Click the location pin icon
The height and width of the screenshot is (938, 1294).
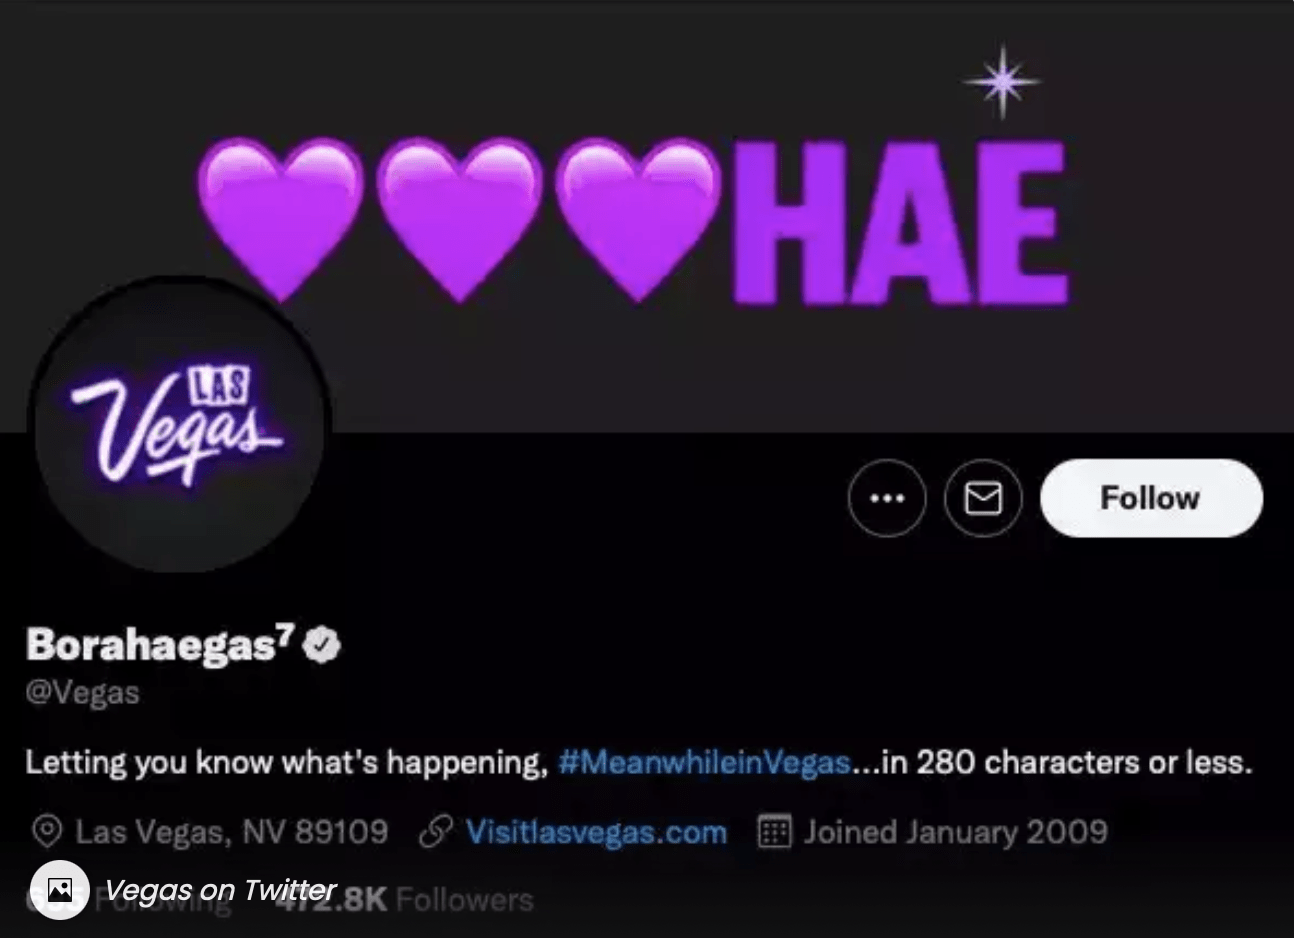pos(46,832)
